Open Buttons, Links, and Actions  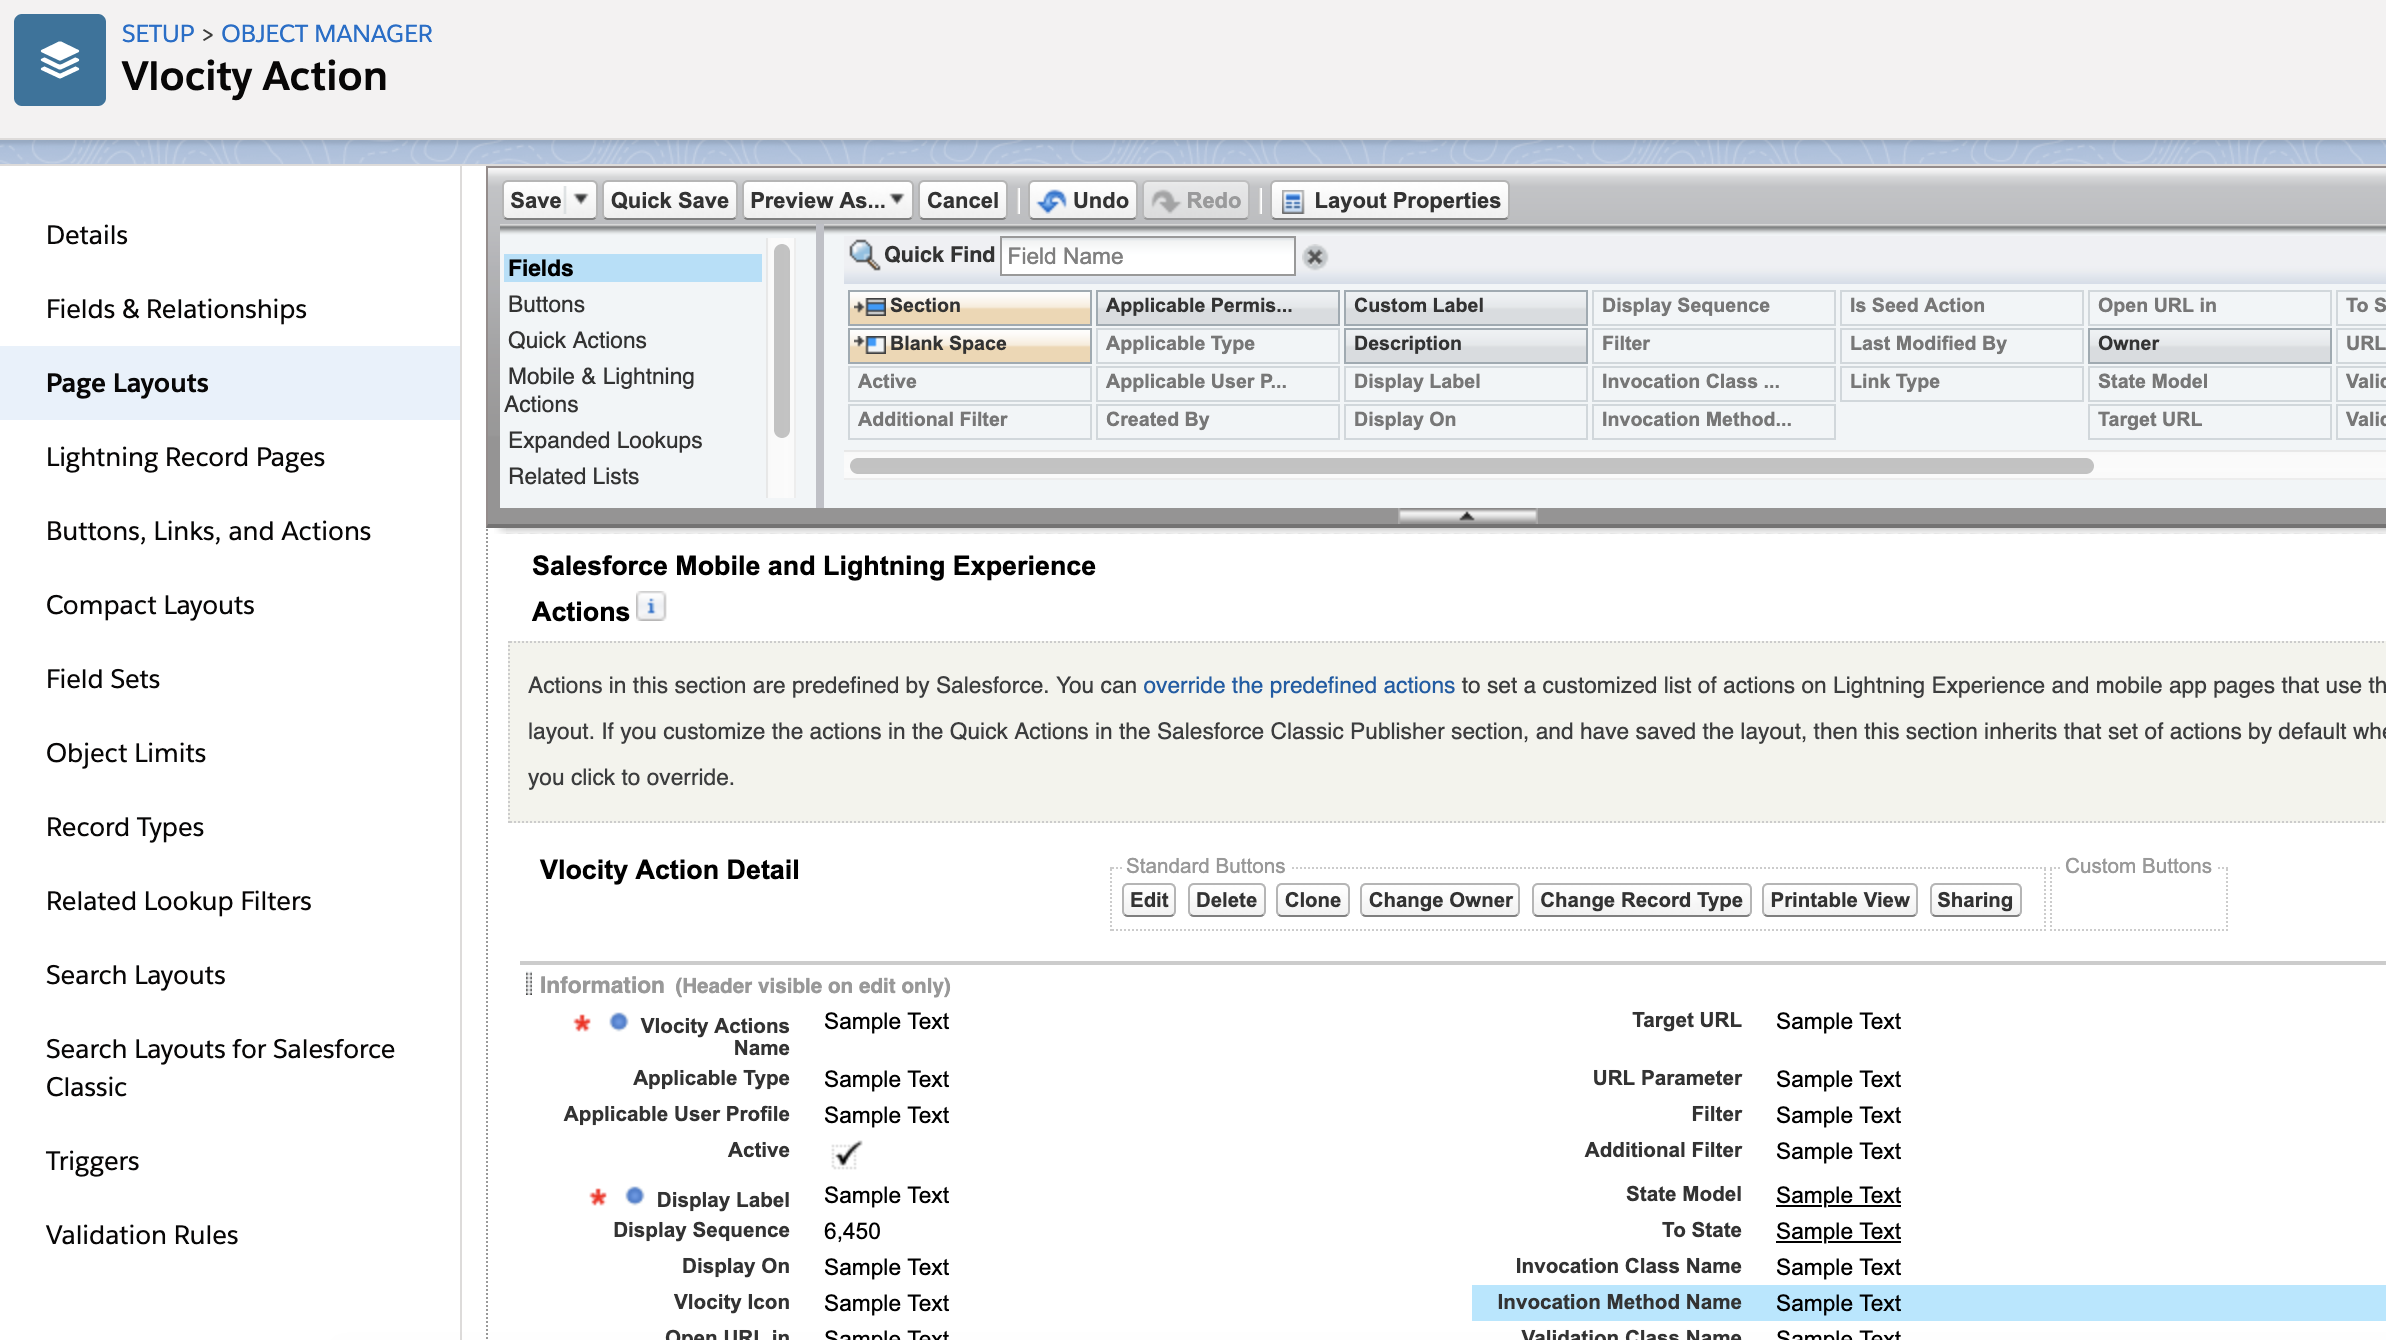[x=208, y=531]
